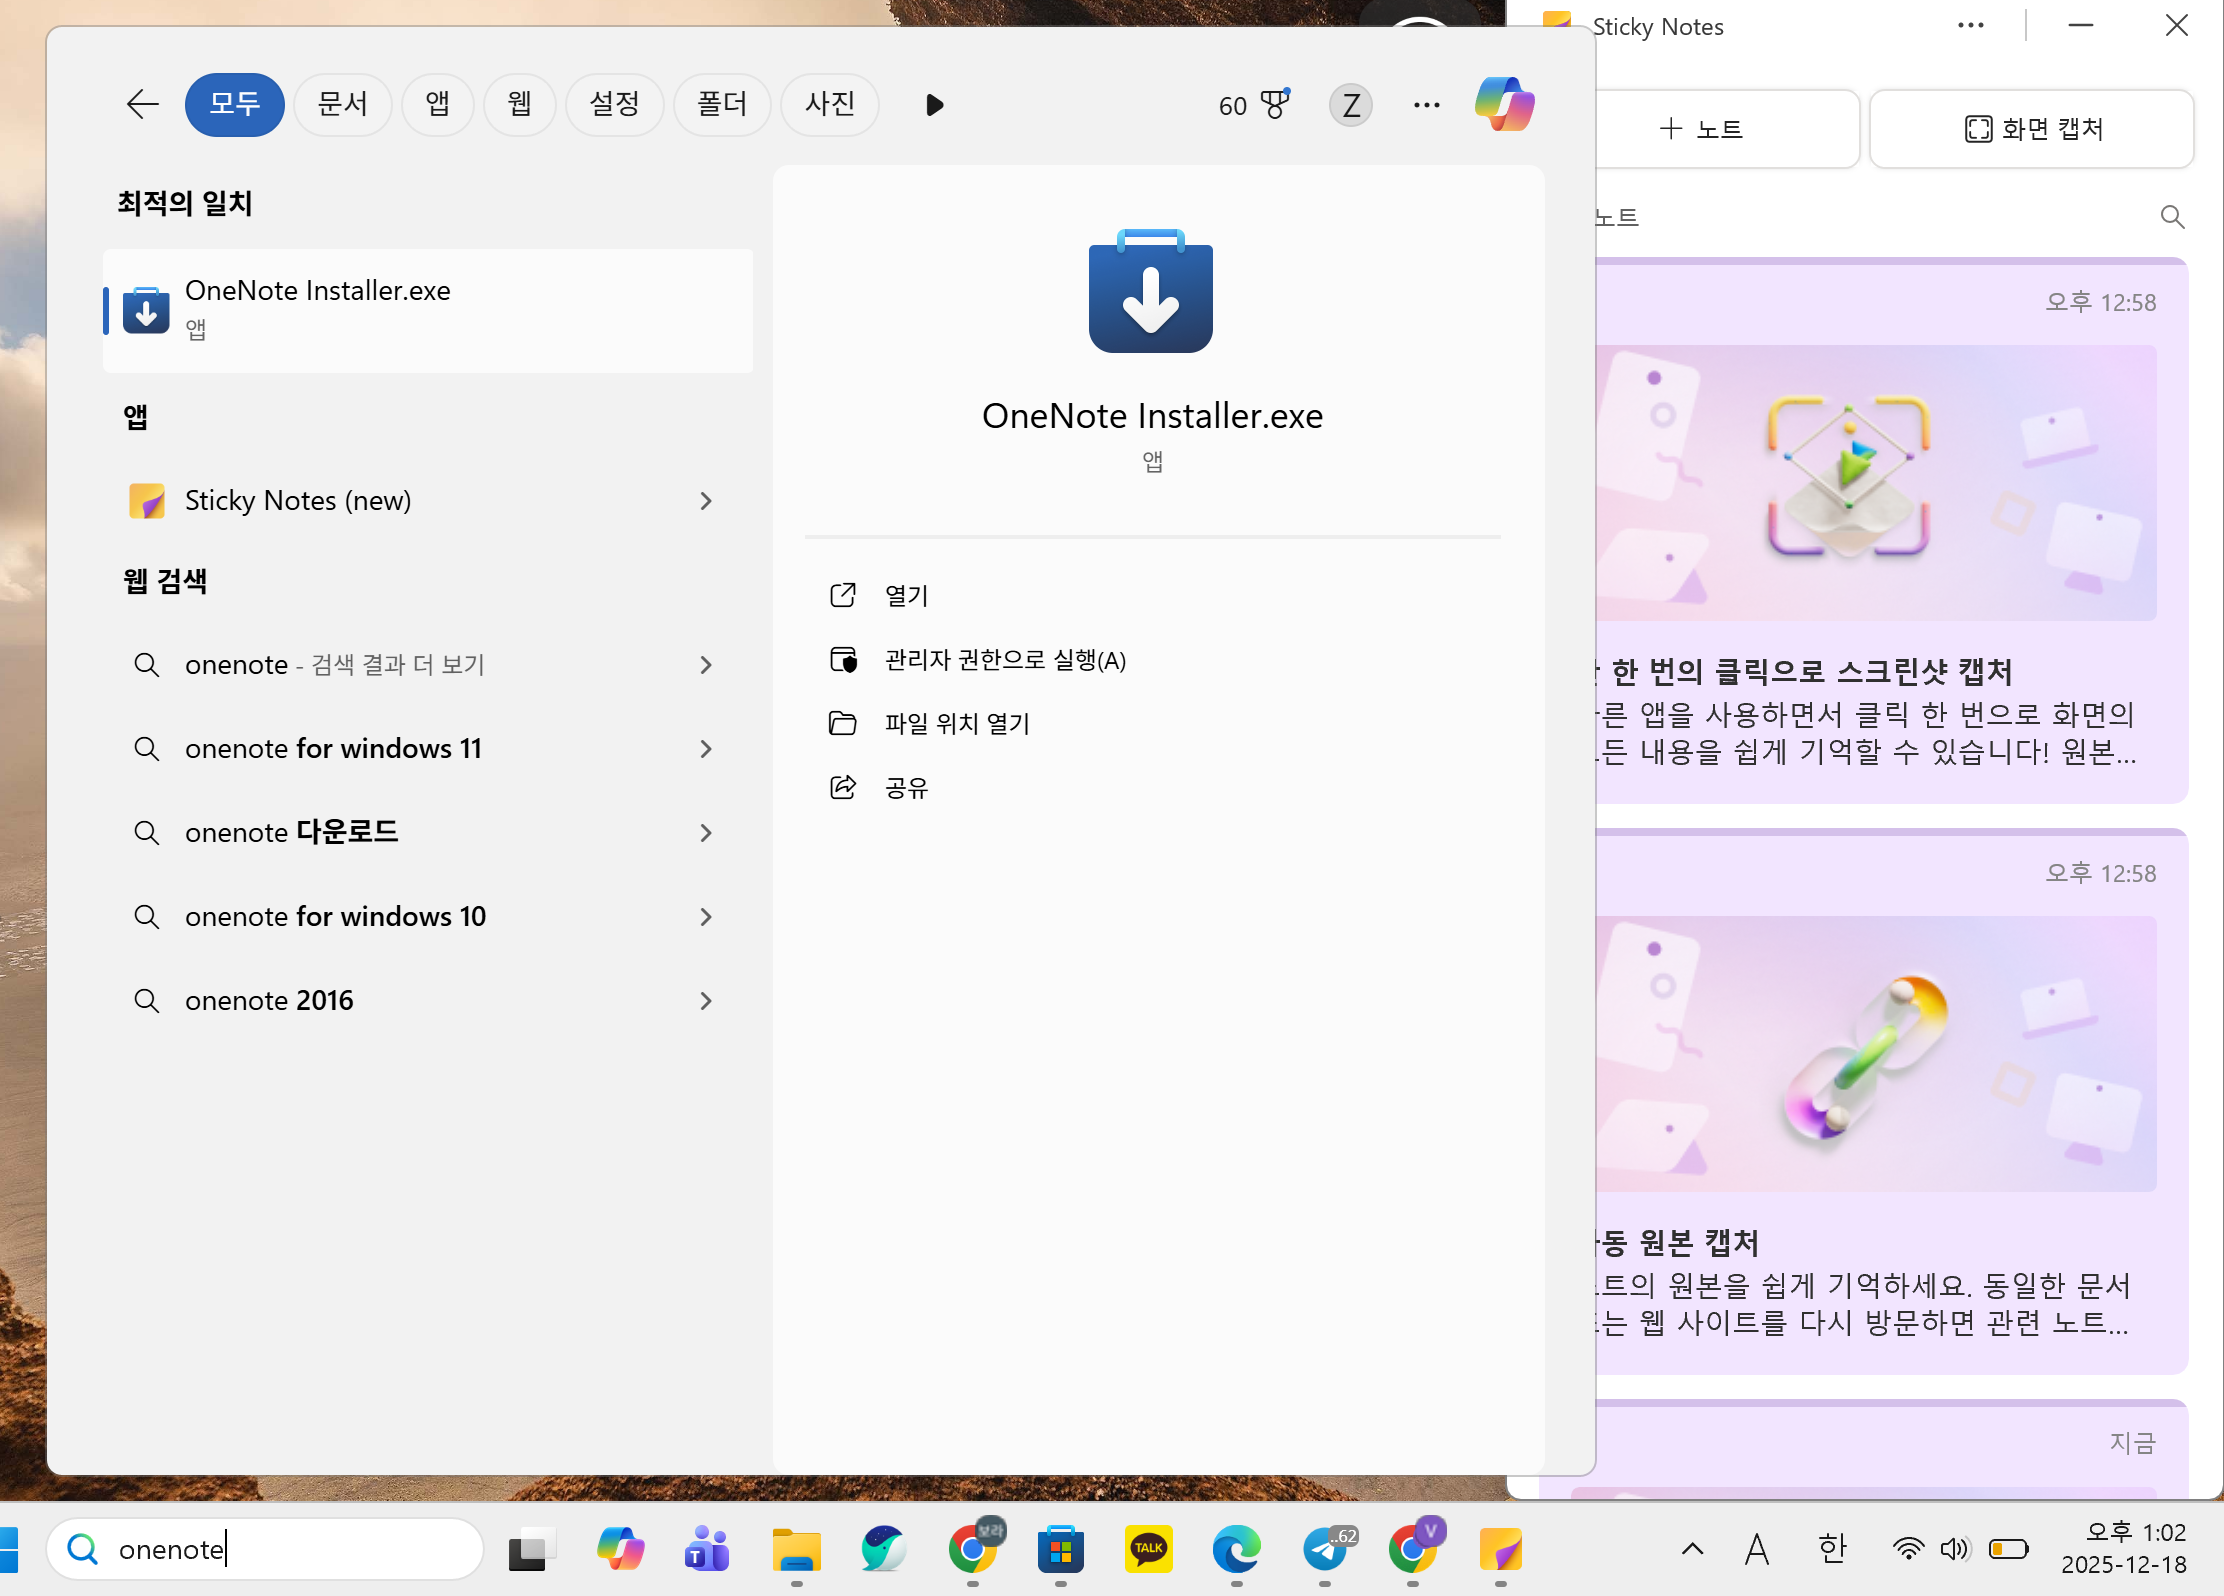Launch Copilot from the search panel
Screen dimensions: 2224x1596
tap(1505, 104)
